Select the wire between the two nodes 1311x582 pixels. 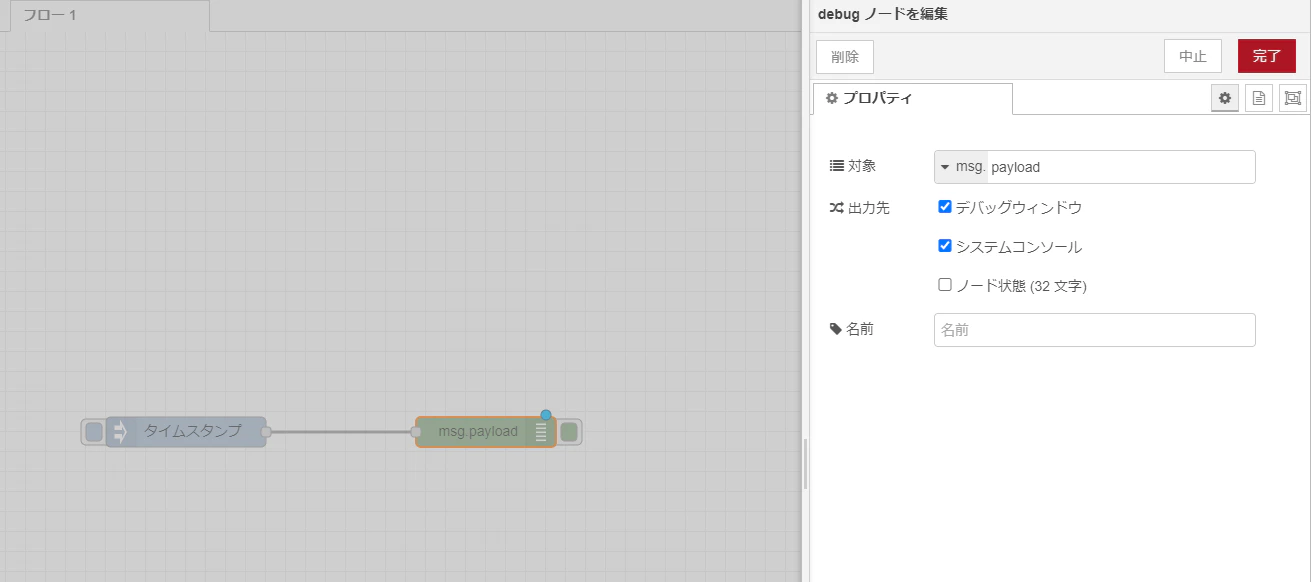(341, 432)
